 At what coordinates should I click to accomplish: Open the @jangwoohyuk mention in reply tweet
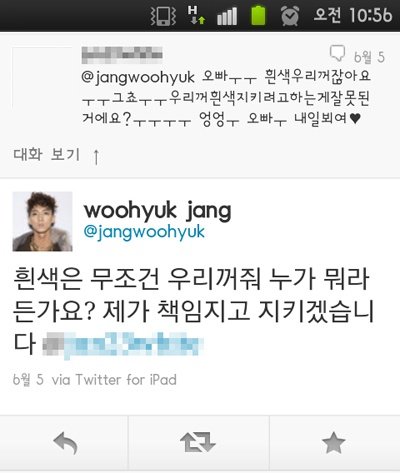pyautogui.click(x=138, y=78)
